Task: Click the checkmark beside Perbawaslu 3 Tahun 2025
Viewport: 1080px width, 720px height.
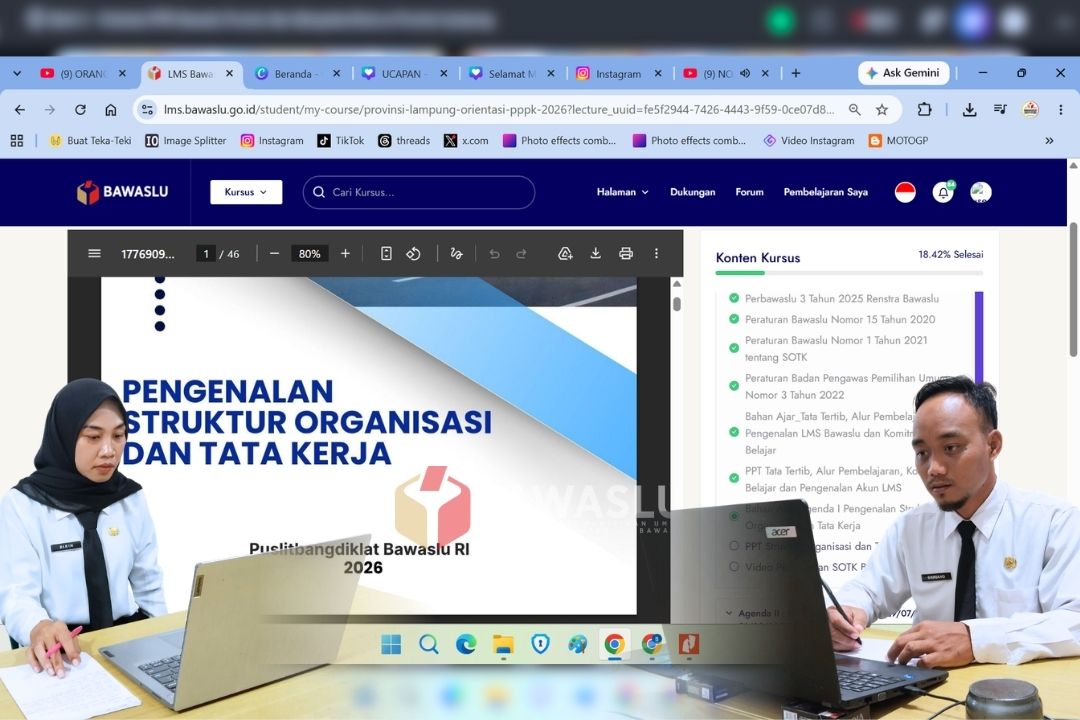Action: point(734,298)
